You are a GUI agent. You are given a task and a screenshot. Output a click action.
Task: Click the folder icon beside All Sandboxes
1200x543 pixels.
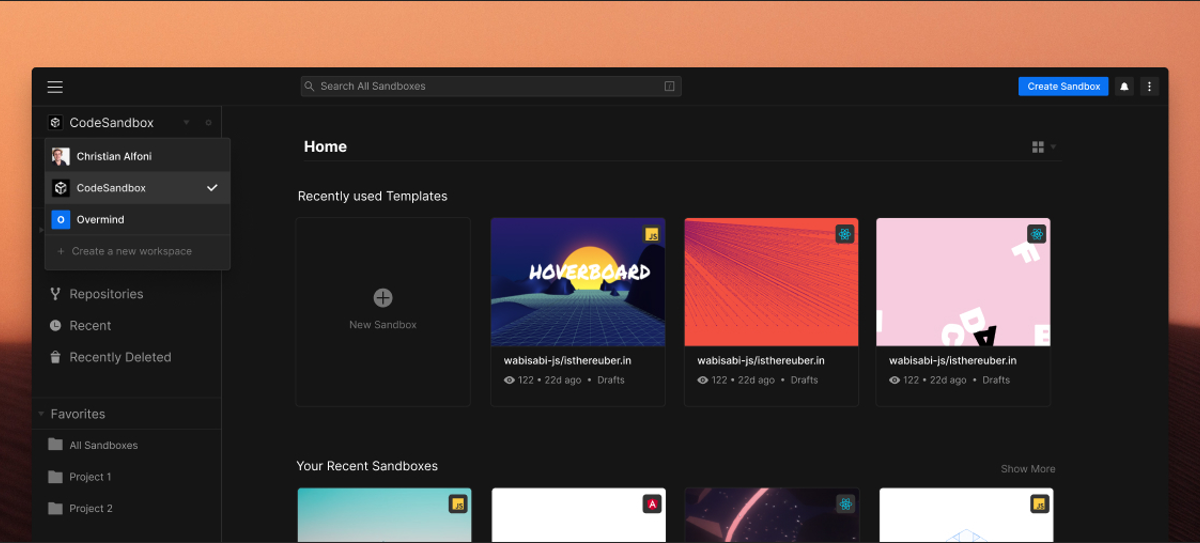(x=55, y=445)
